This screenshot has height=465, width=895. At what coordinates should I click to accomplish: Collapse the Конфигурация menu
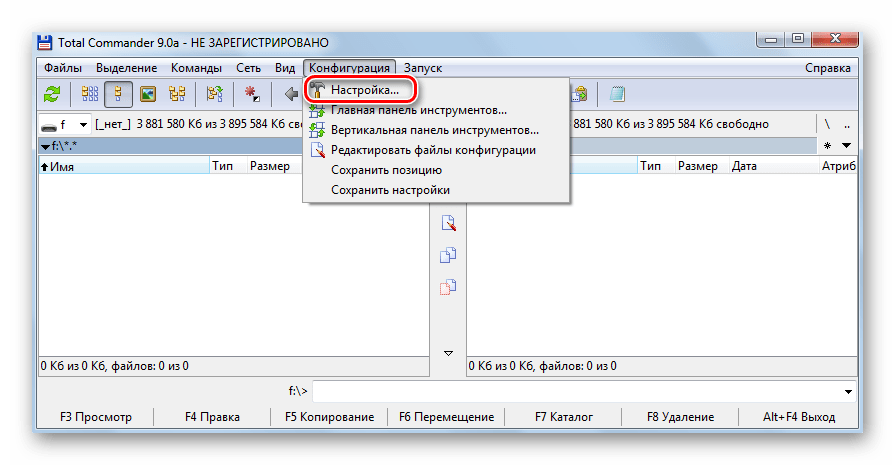[349, 68]
